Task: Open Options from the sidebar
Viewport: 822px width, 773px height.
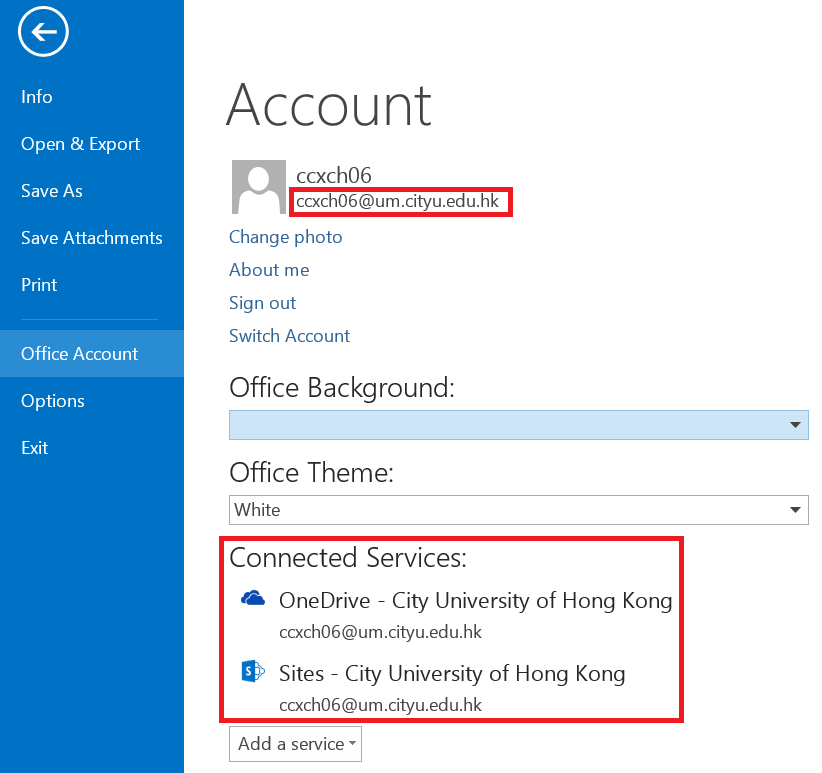Action: (53, 401)
